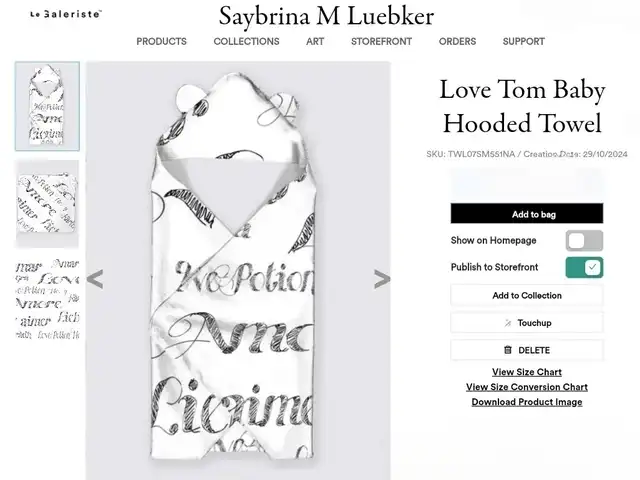Click the Add to bag button

pos(527,213)
